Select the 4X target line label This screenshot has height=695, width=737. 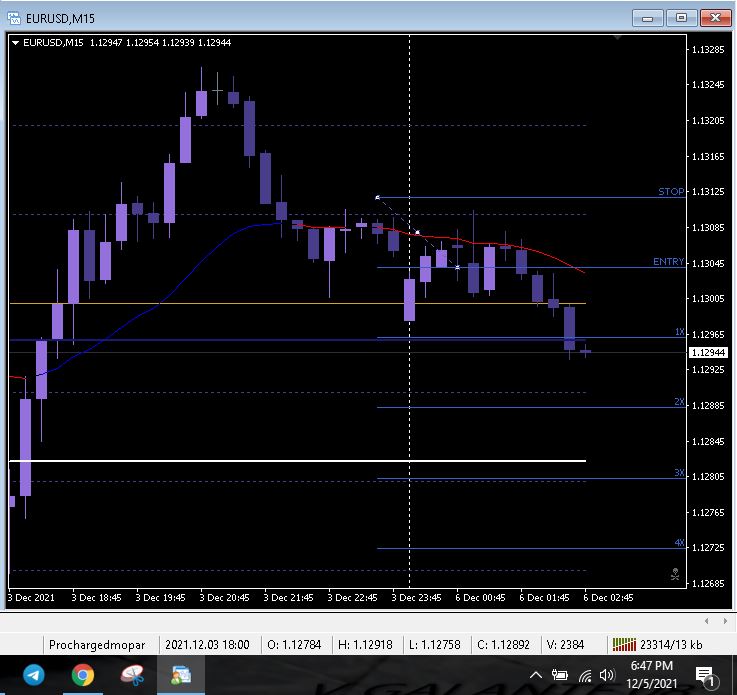(679, 542)
